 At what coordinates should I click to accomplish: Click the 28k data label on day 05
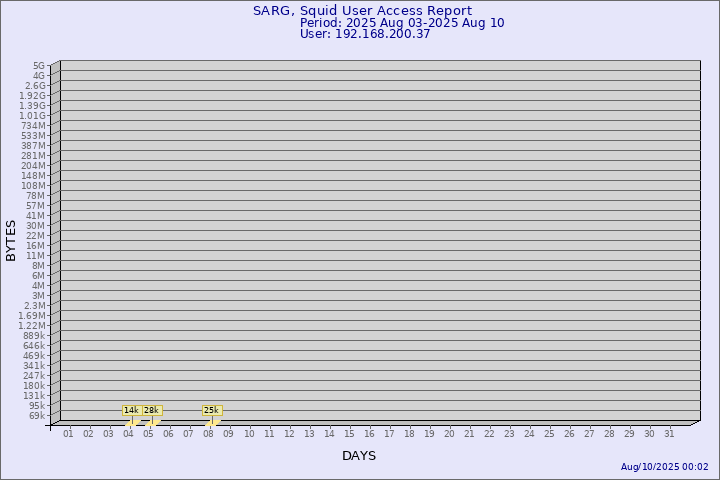click(152, 410)
